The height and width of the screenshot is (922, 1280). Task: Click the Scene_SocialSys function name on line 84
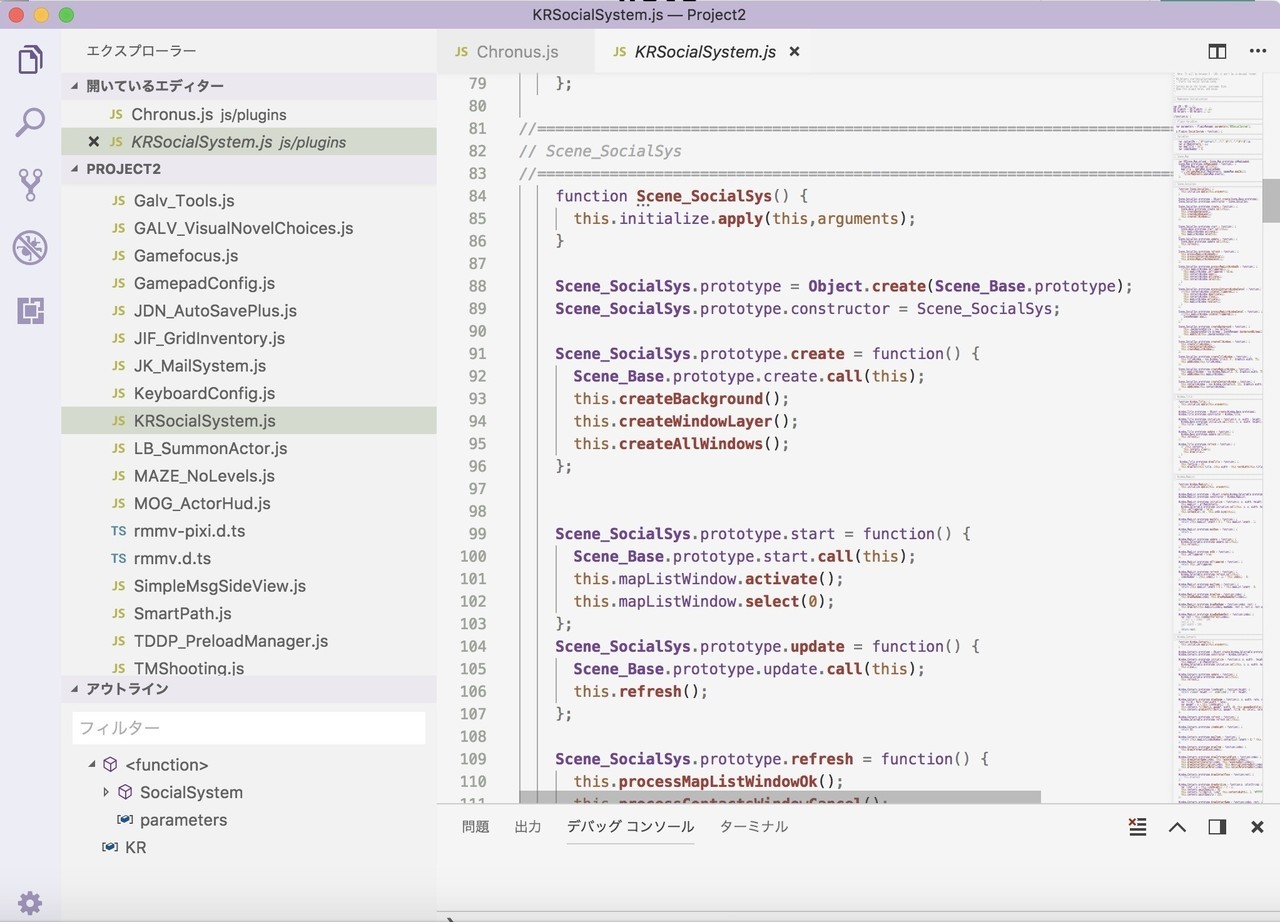coord(704,196)
